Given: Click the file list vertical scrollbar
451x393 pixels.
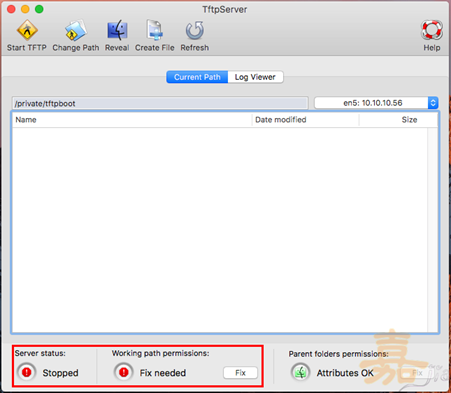Looking at the screenshot, I should pos(433,229).
